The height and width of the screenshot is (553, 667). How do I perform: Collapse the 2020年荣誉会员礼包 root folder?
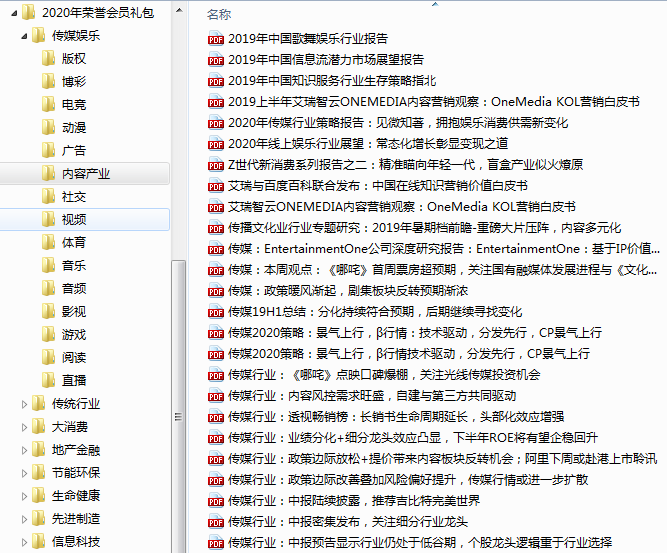(14, 13)
